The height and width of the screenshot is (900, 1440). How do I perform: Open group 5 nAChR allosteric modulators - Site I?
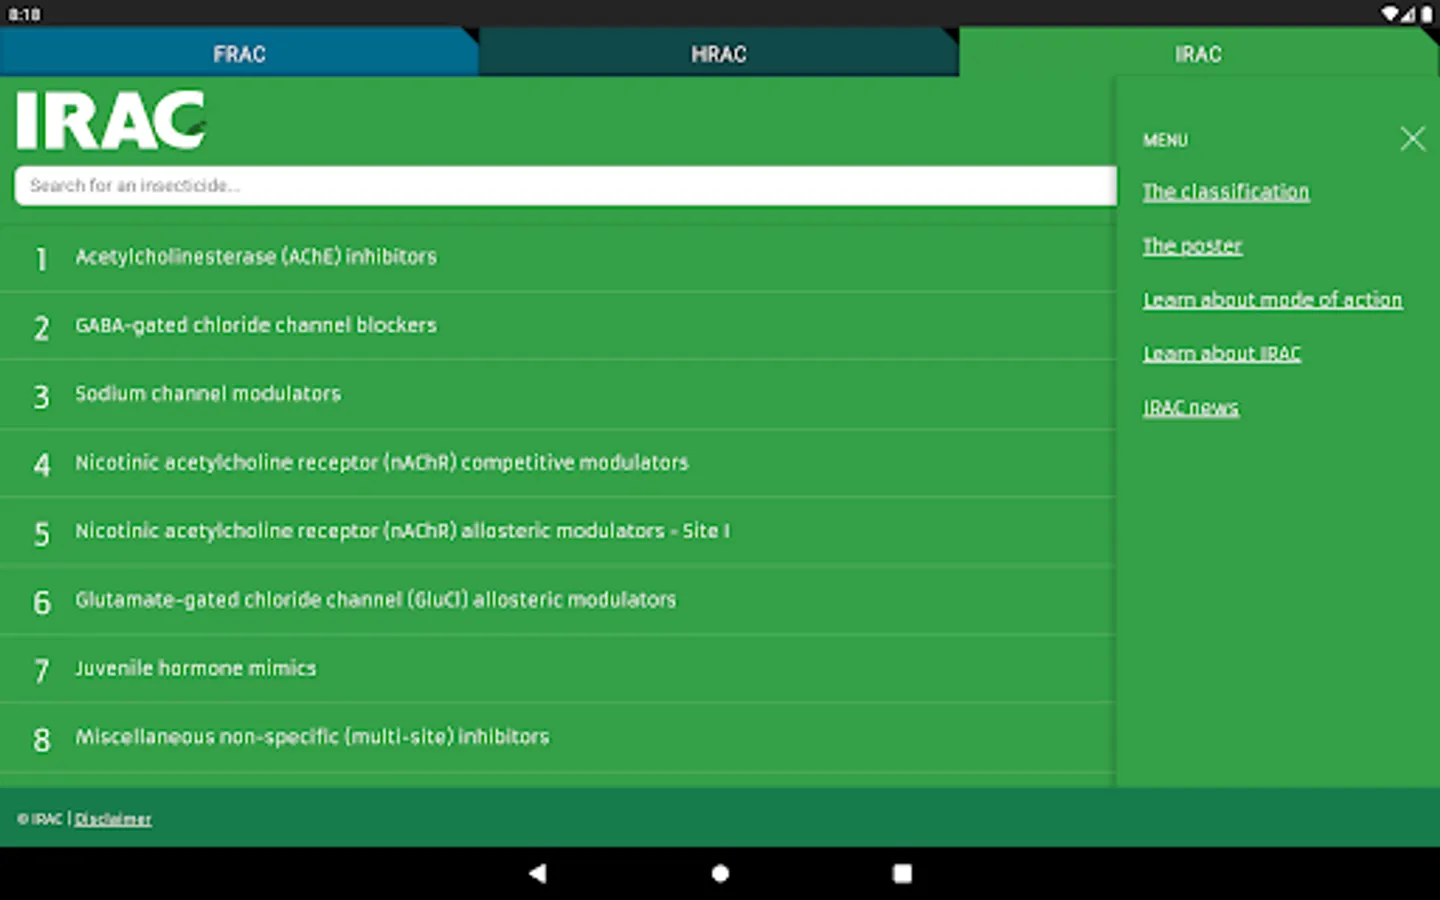[x=557, y=532]
